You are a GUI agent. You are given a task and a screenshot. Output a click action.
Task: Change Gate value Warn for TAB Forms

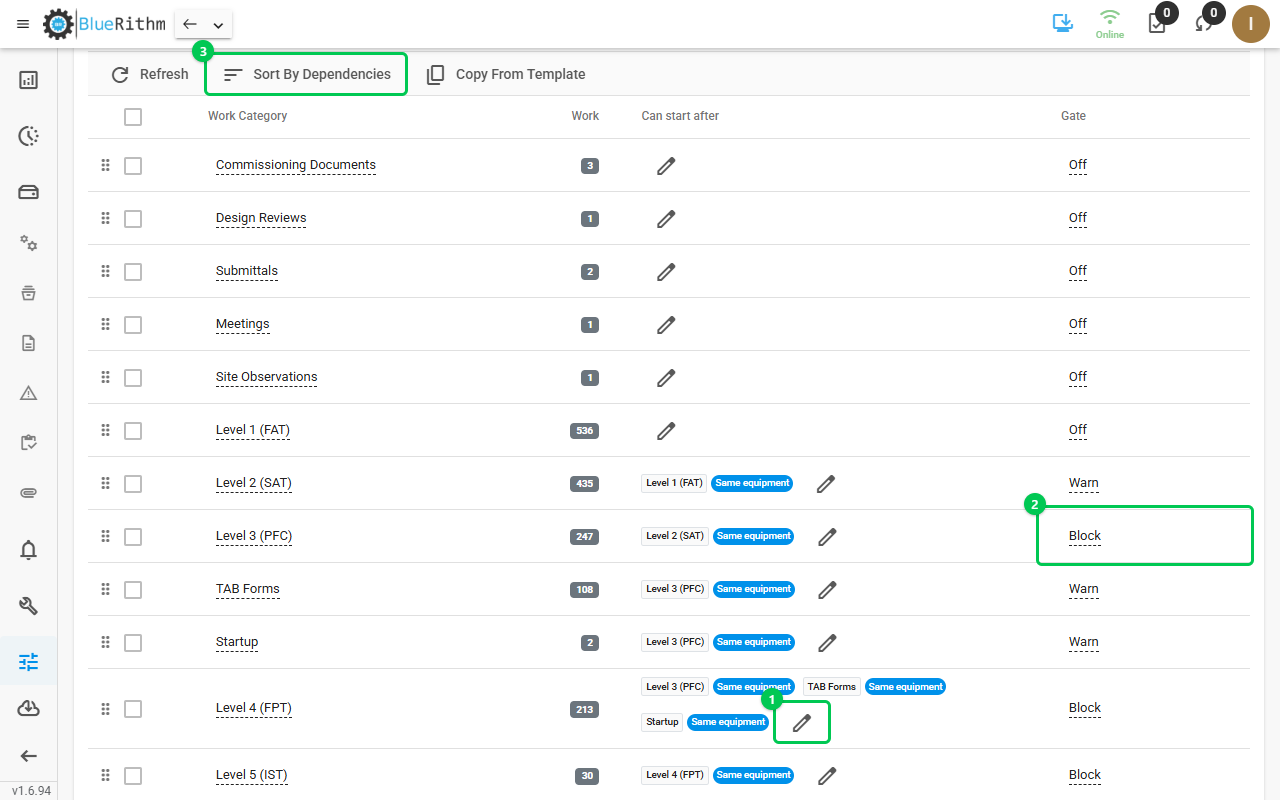[1084, 589]
